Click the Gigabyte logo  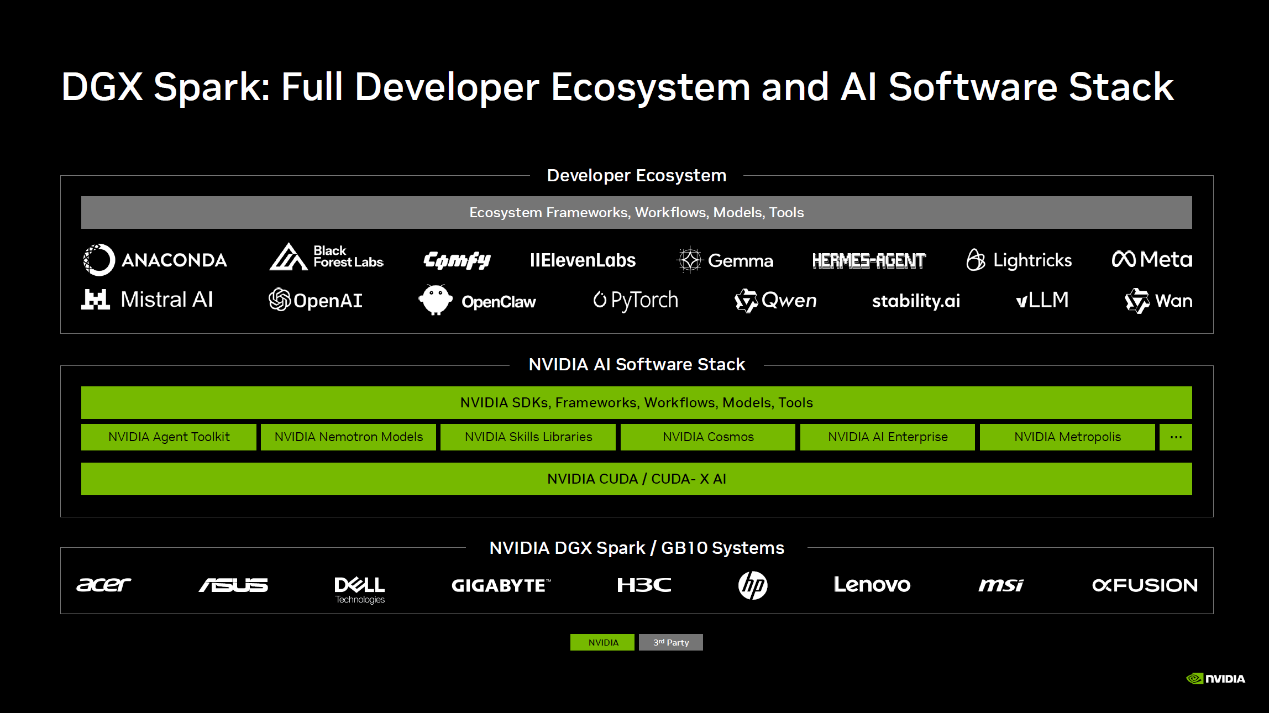[x=501, y=585]
